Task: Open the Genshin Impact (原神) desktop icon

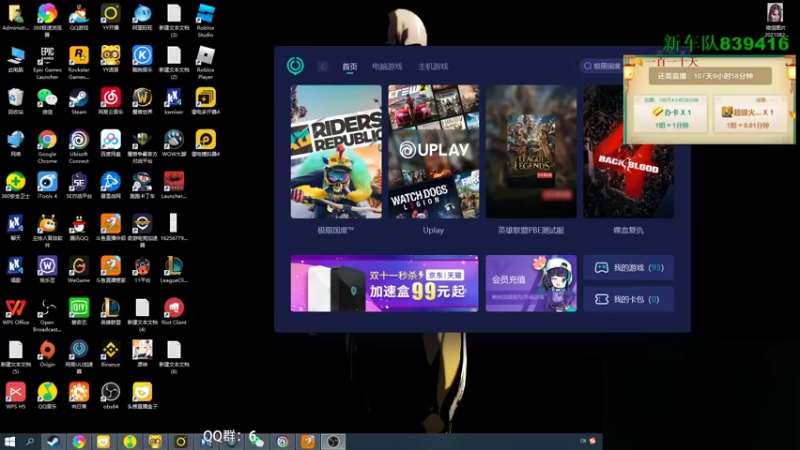Action: 142,354
